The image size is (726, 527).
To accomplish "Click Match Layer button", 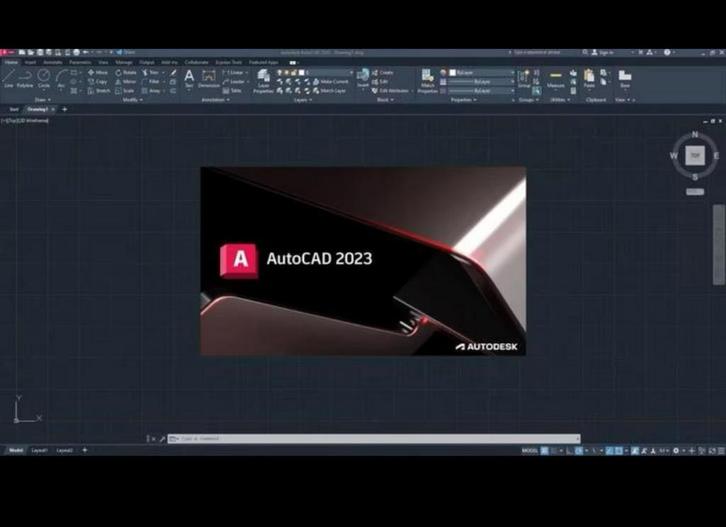I will coord(330,91).
